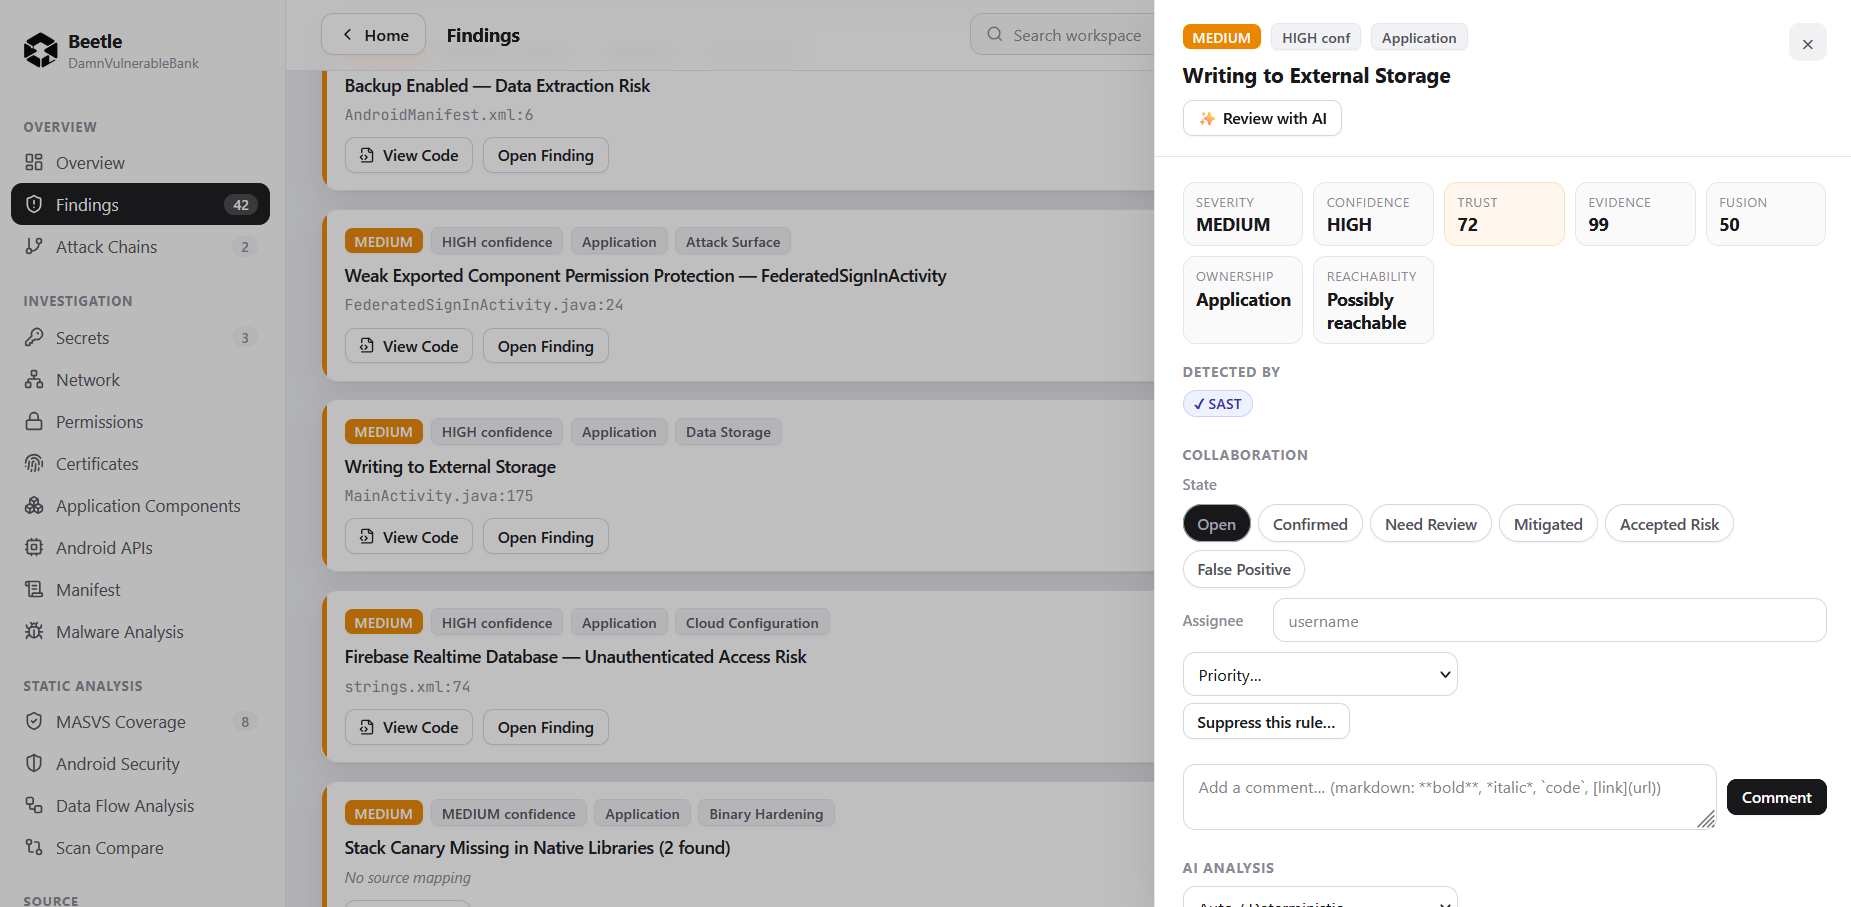Viewport: 1851px width, 907px height.
Task: Click the Assignee username field
Action: (1549, 621)
